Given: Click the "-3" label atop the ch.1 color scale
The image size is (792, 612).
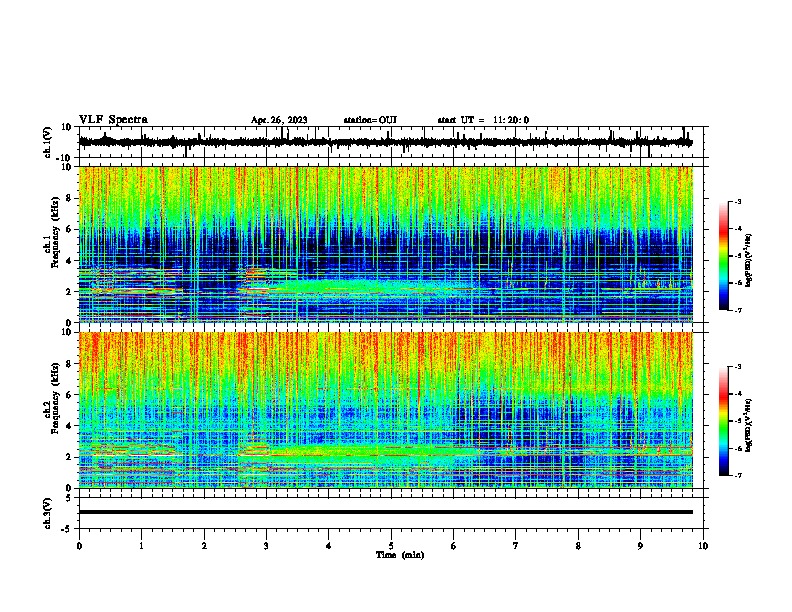Looking at the screenshot, I should pyautogui.click(x=738, y=201).
